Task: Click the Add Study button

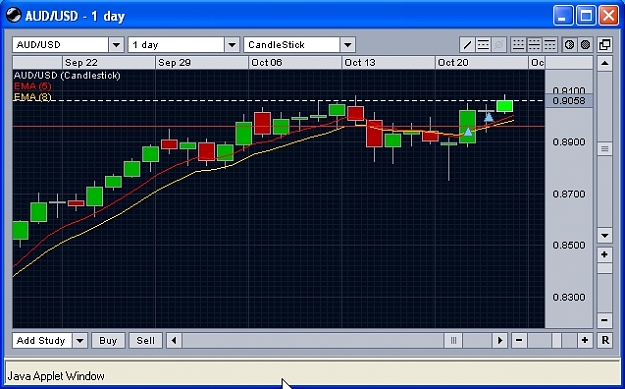Action: [x=42, y=341]
